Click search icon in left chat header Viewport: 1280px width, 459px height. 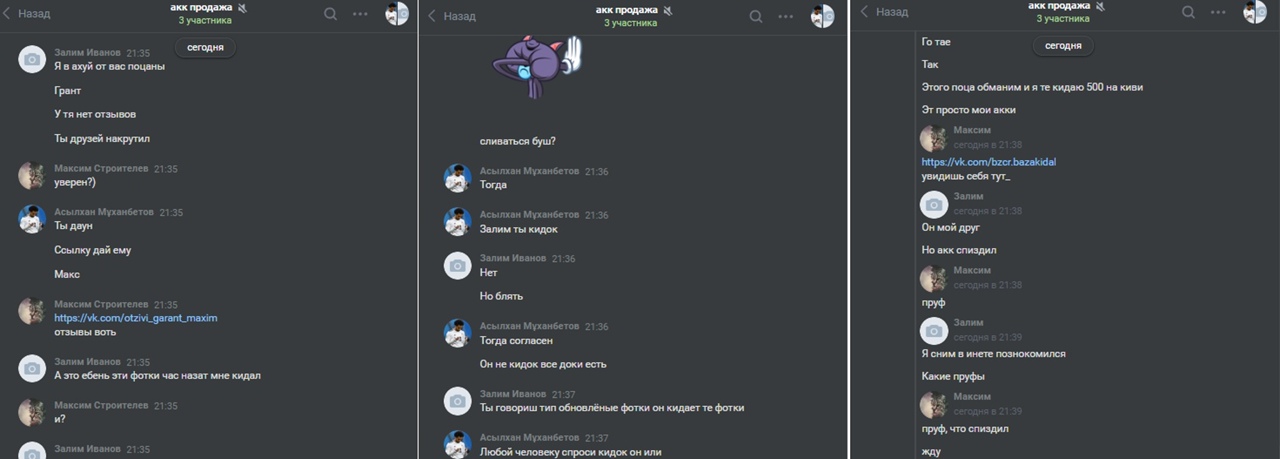[x=330, y=14]
